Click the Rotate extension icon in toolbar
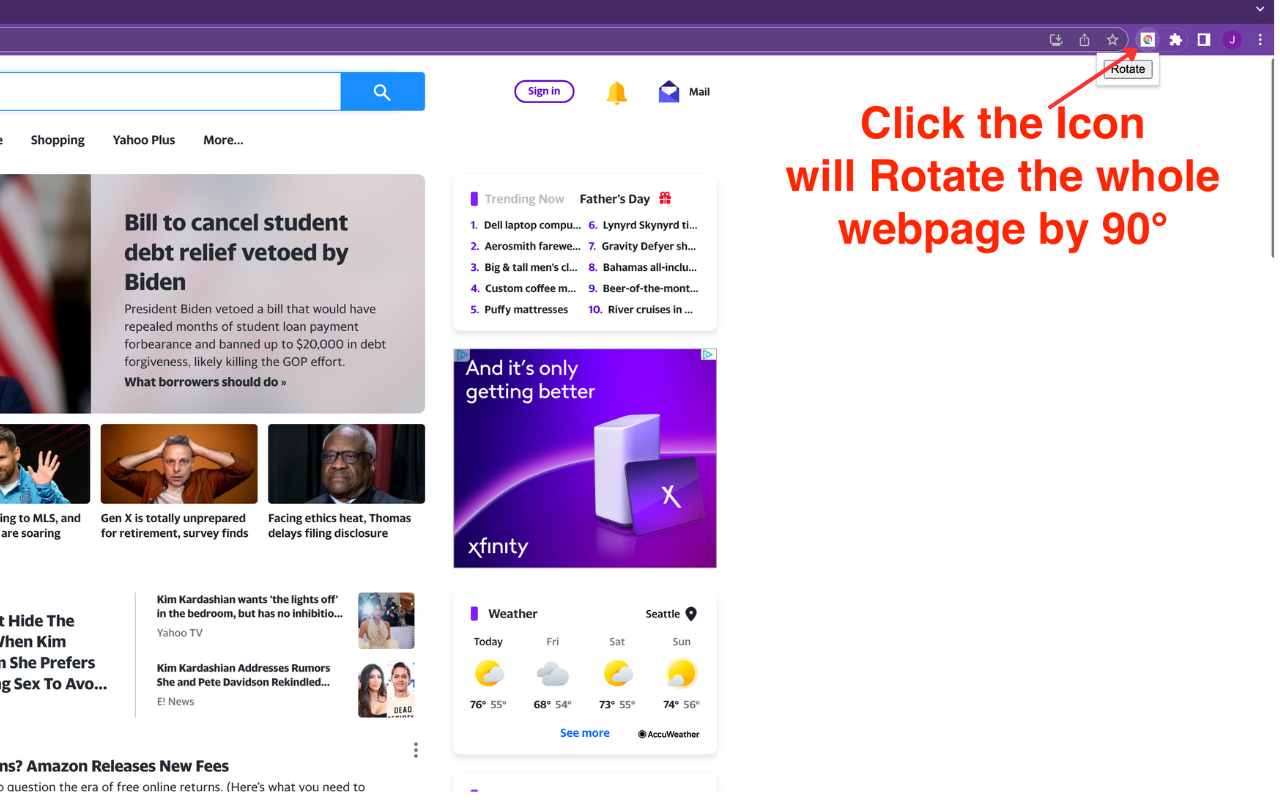Image resolution: width=1280 pixels, height=800 pixels. [1148, 40]
